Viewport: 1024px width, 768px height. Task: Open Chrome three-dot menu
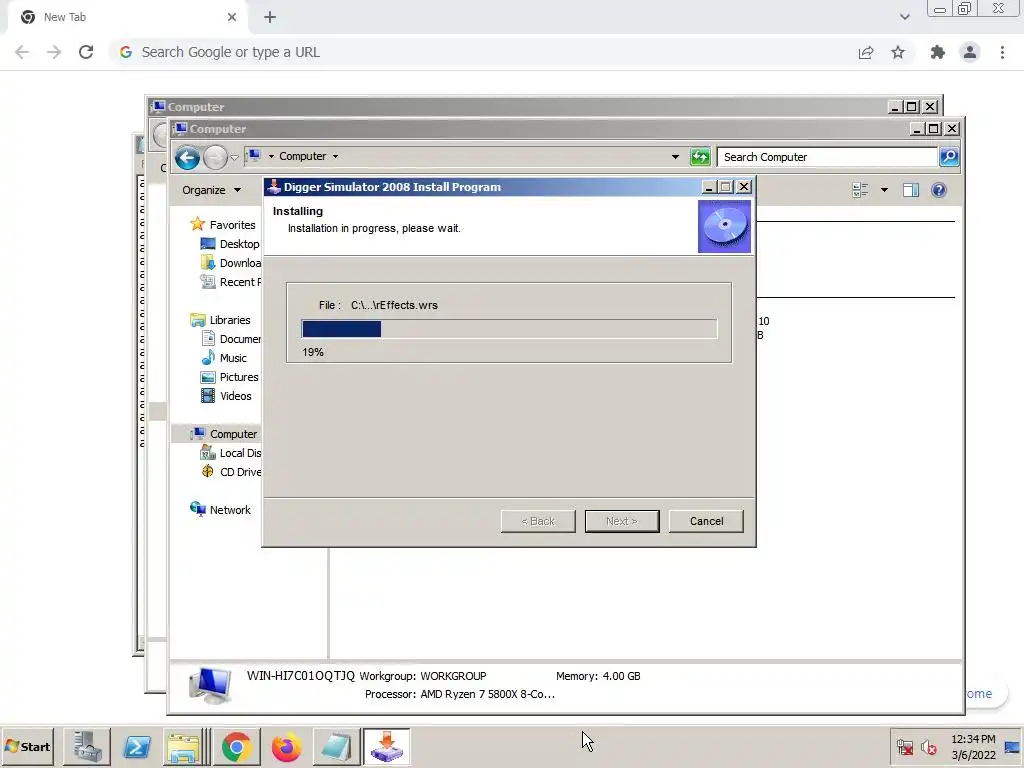coord(1002,52)
